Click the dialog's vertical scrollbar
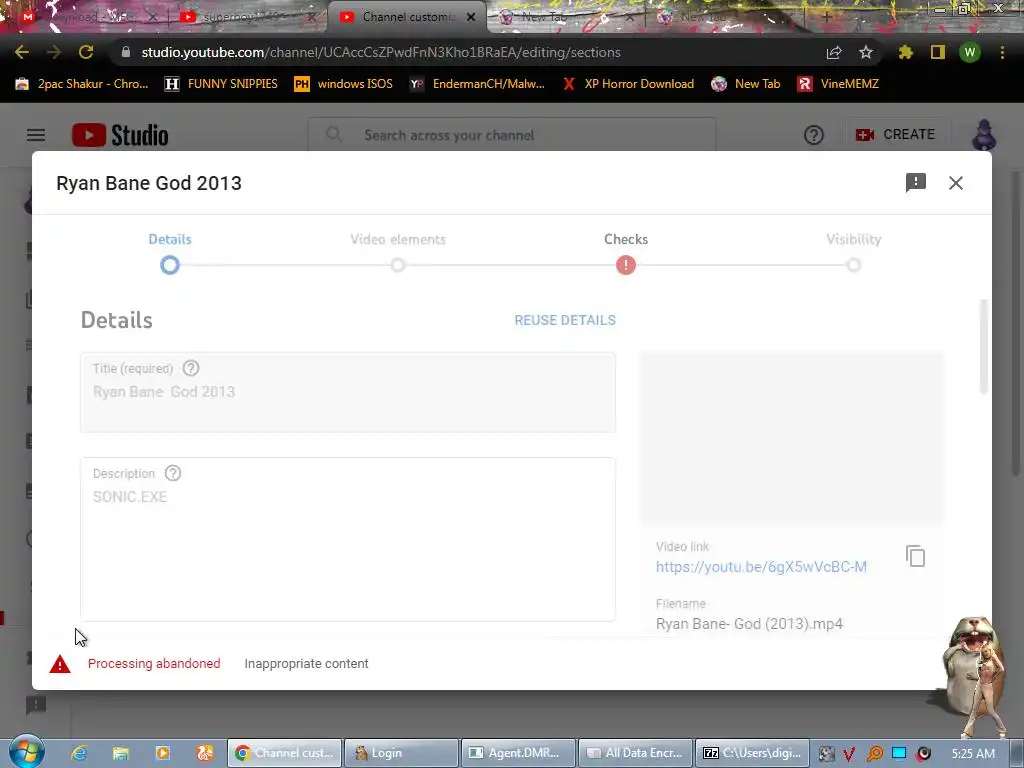 (x=984, y=346)
